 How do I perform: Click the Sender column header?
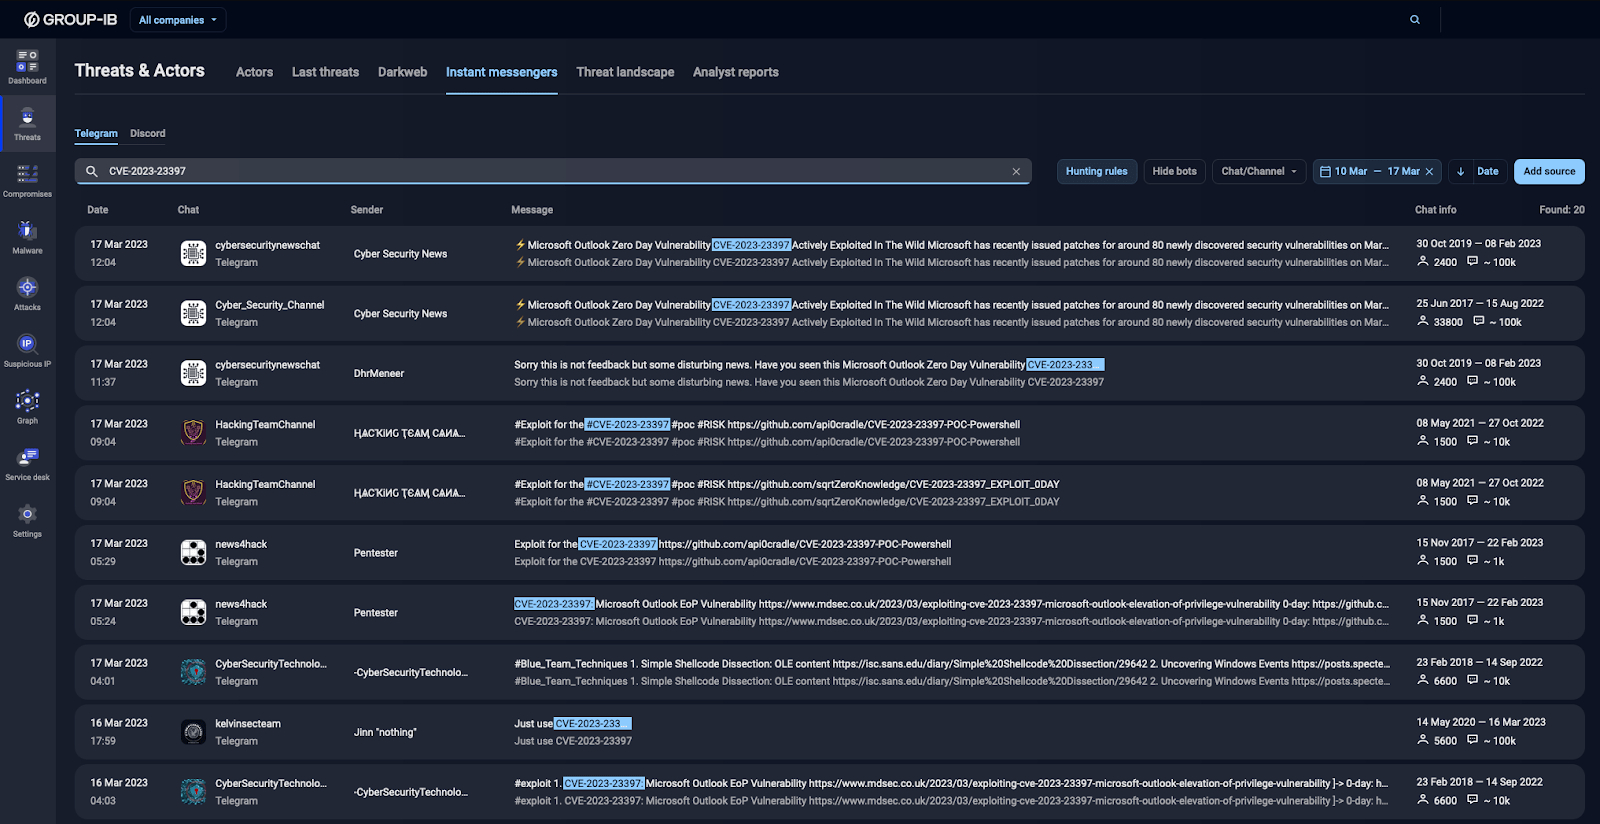pos(367,210)
